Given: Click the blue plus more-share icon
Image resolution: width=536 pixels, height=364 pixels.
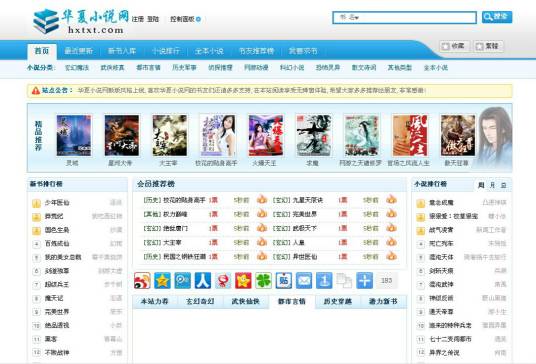Looking at the screenshot, I should point(364,281).
